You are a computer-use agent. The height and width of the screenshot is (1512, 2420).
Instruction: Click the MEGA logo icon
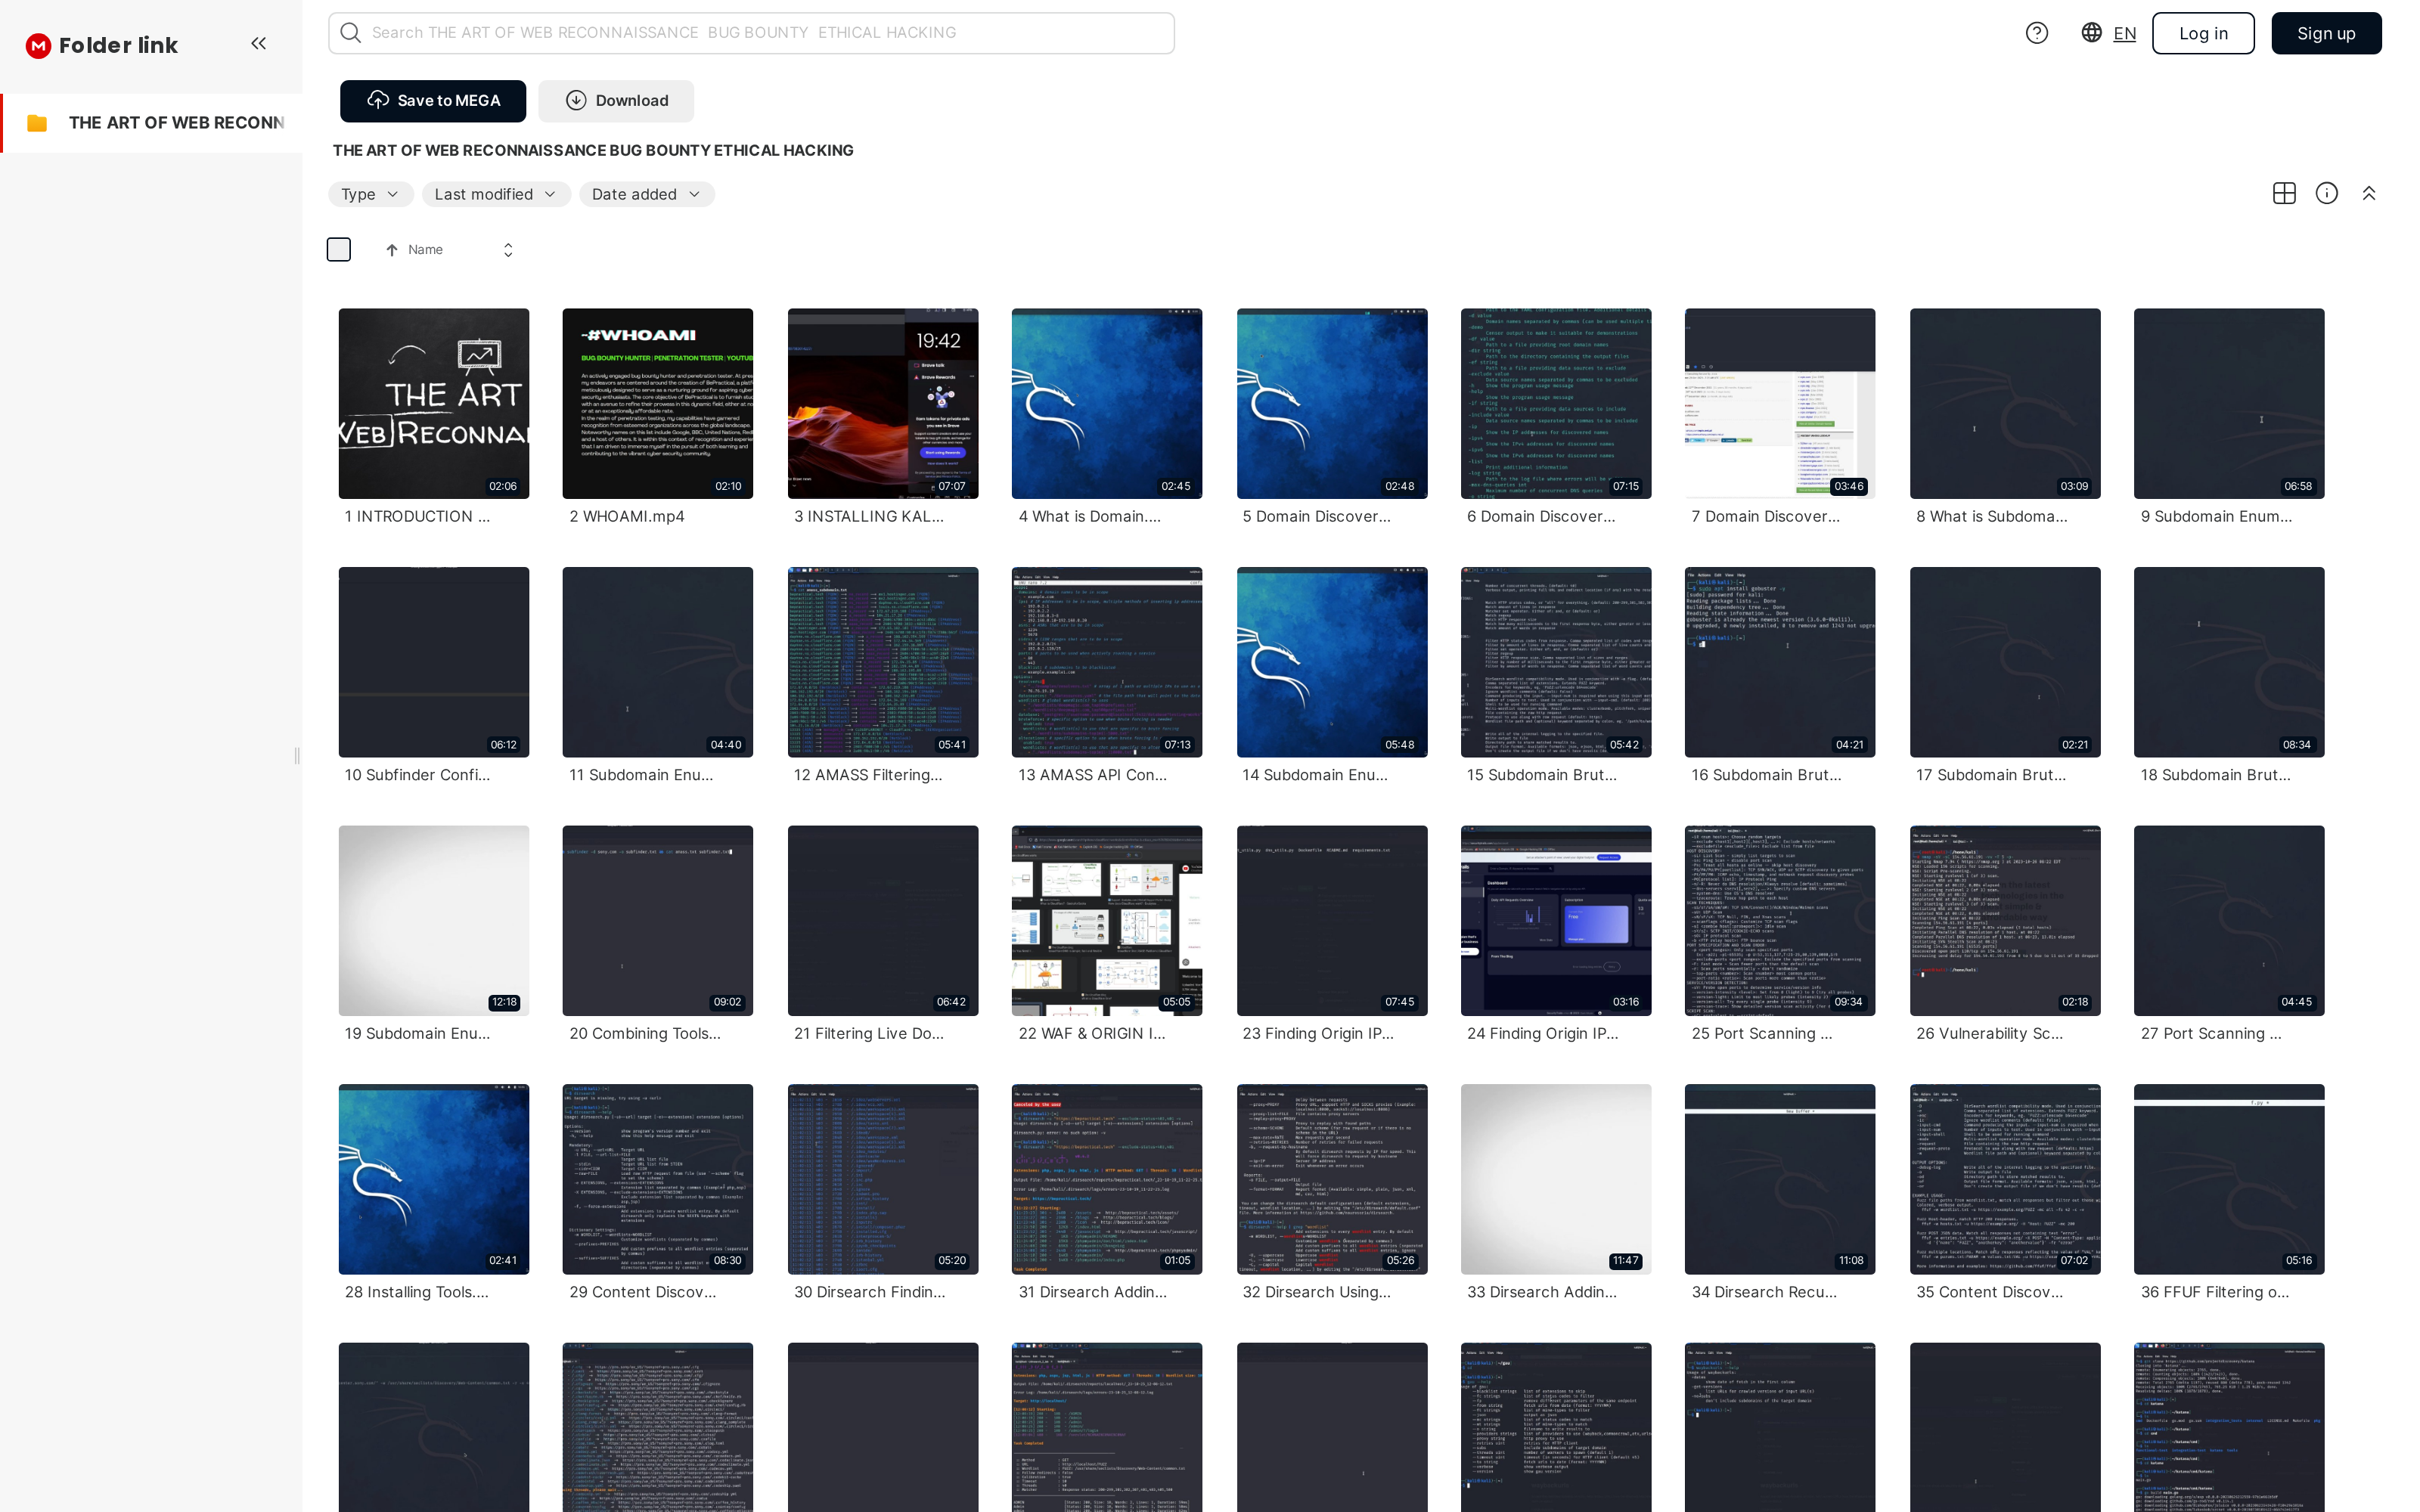click(38, 45)
